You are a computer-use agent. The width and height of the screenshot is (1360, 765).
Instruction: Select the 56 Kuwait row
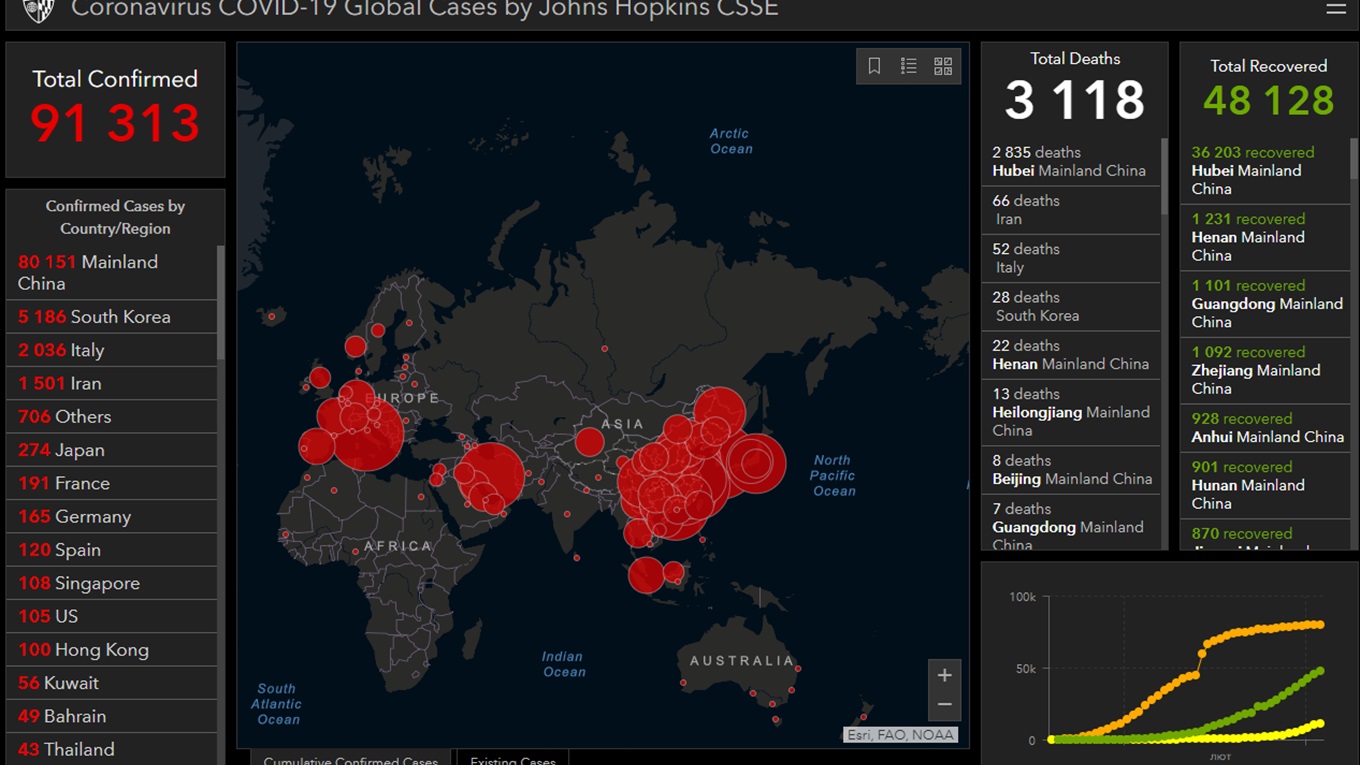point(112,683)
